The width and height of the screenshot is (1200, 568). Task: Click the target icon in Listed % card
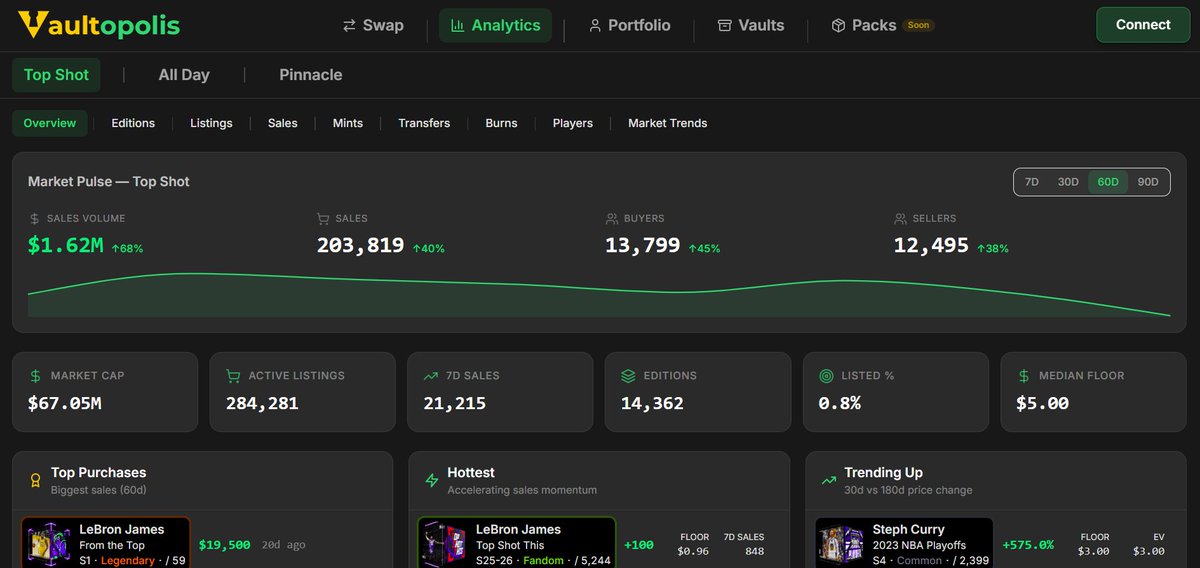coord(826,376)
